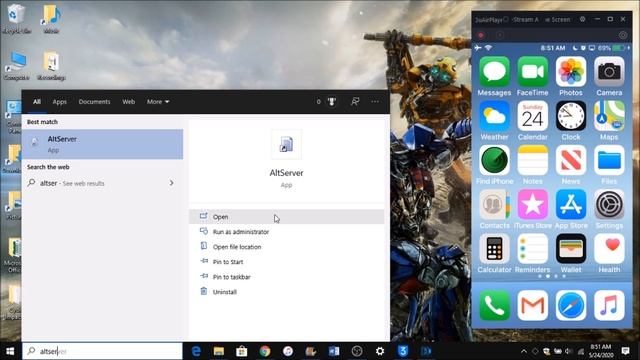
Task: Launch the Calculator app
Action: pos(494,249)
